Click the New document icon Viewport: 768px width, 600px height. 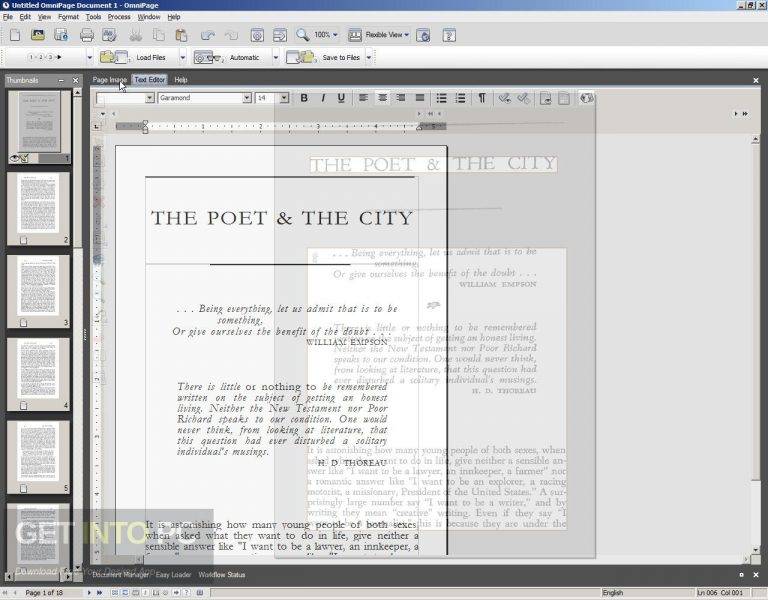tap(15, 35)
